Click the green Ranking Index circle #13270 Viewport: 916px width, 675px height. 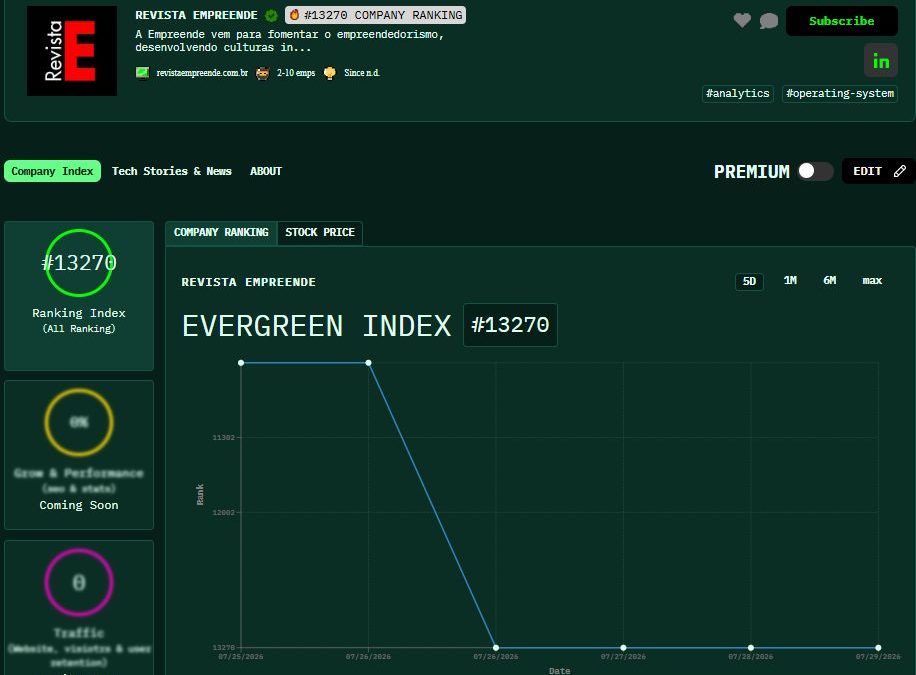pos(79,263)
